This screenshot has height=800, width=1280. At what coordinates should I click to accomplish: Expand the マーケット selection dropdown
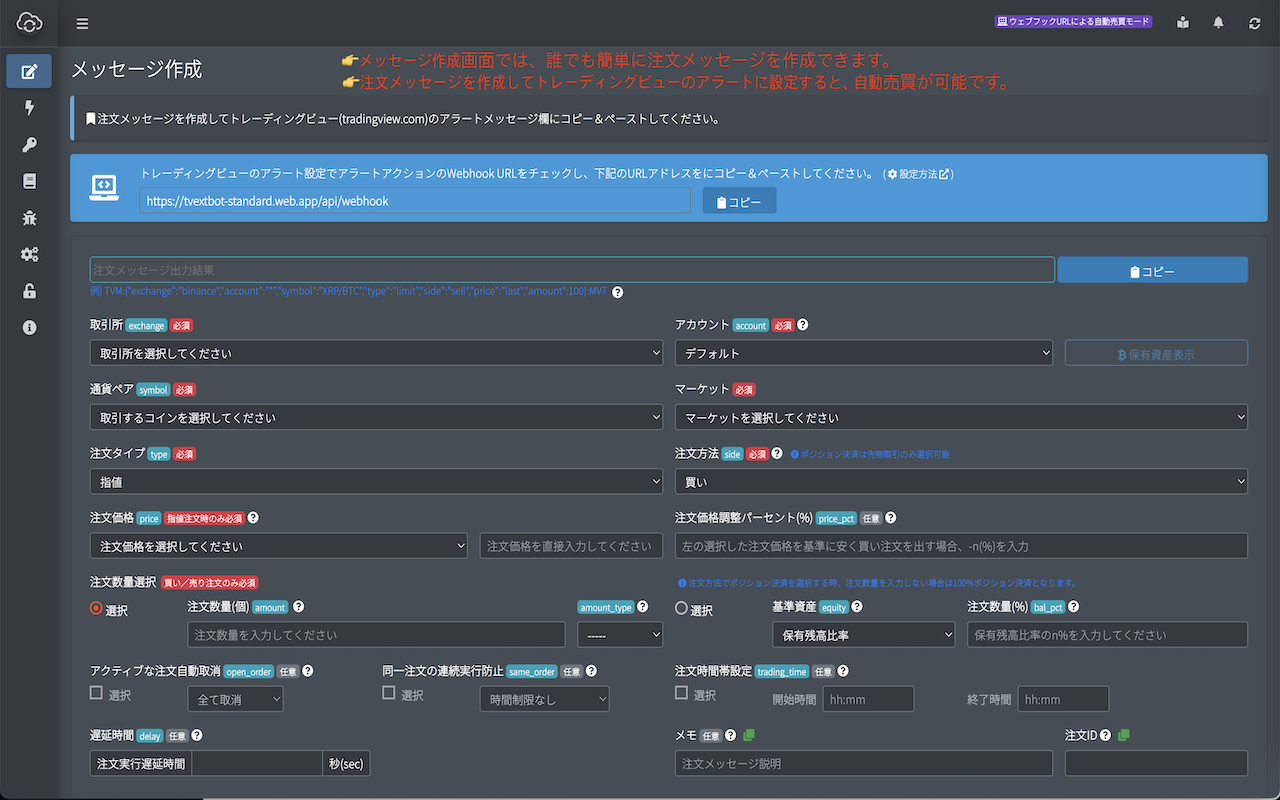point(961,417)
